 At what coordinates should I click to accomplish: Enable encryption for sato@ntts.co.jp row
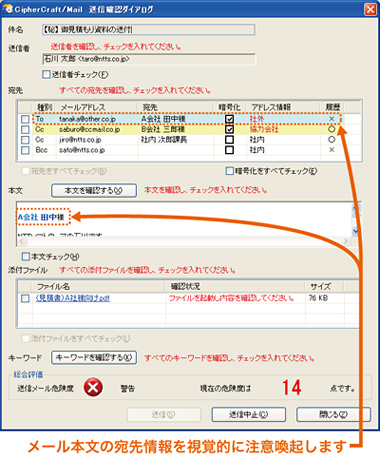[x=229, y=150]
